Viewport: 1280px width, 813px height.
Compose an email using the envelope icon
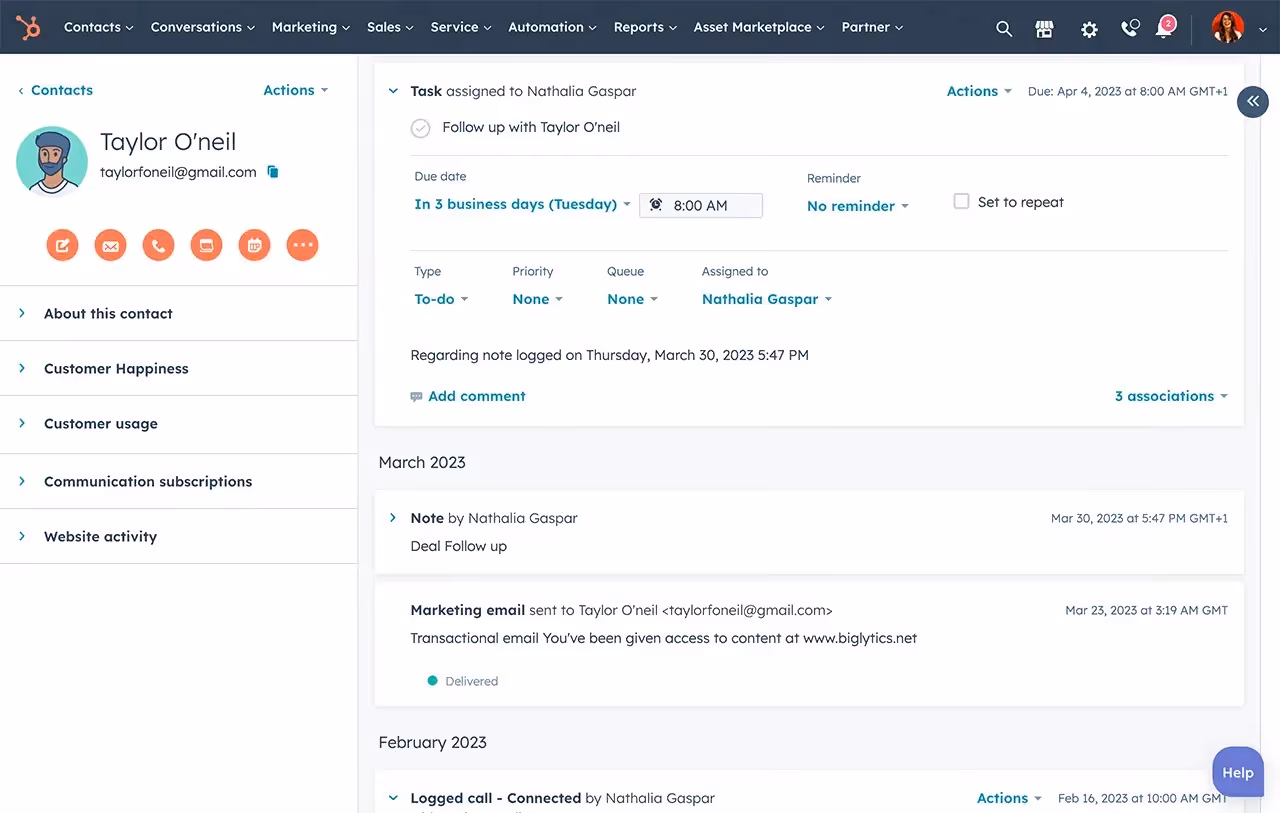coord(110,244)
